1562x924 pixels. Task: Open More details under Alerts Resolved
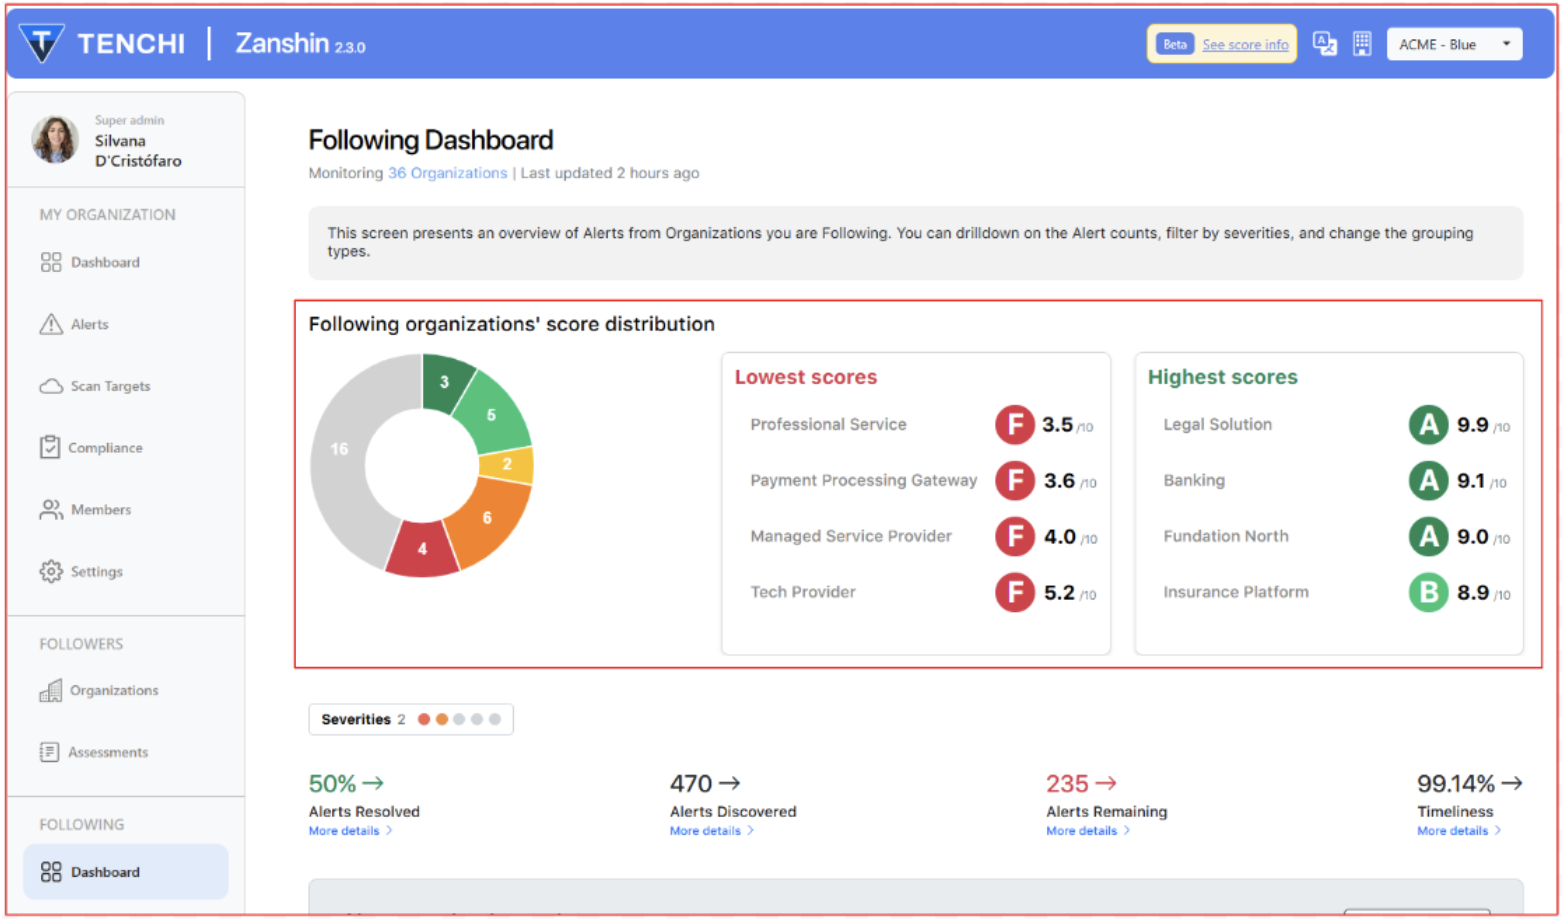(350, 831)
